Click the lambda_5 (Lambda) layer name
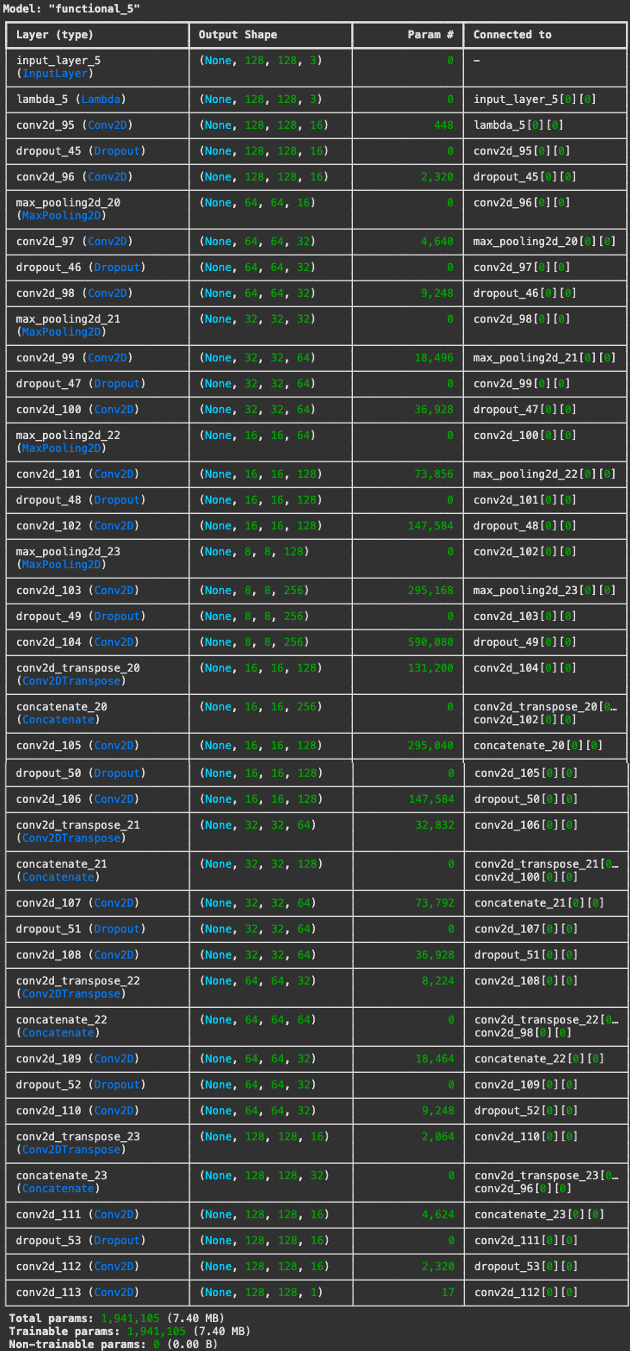The width and height of the screenshot is (630, 1351). [x=71, y=100]
